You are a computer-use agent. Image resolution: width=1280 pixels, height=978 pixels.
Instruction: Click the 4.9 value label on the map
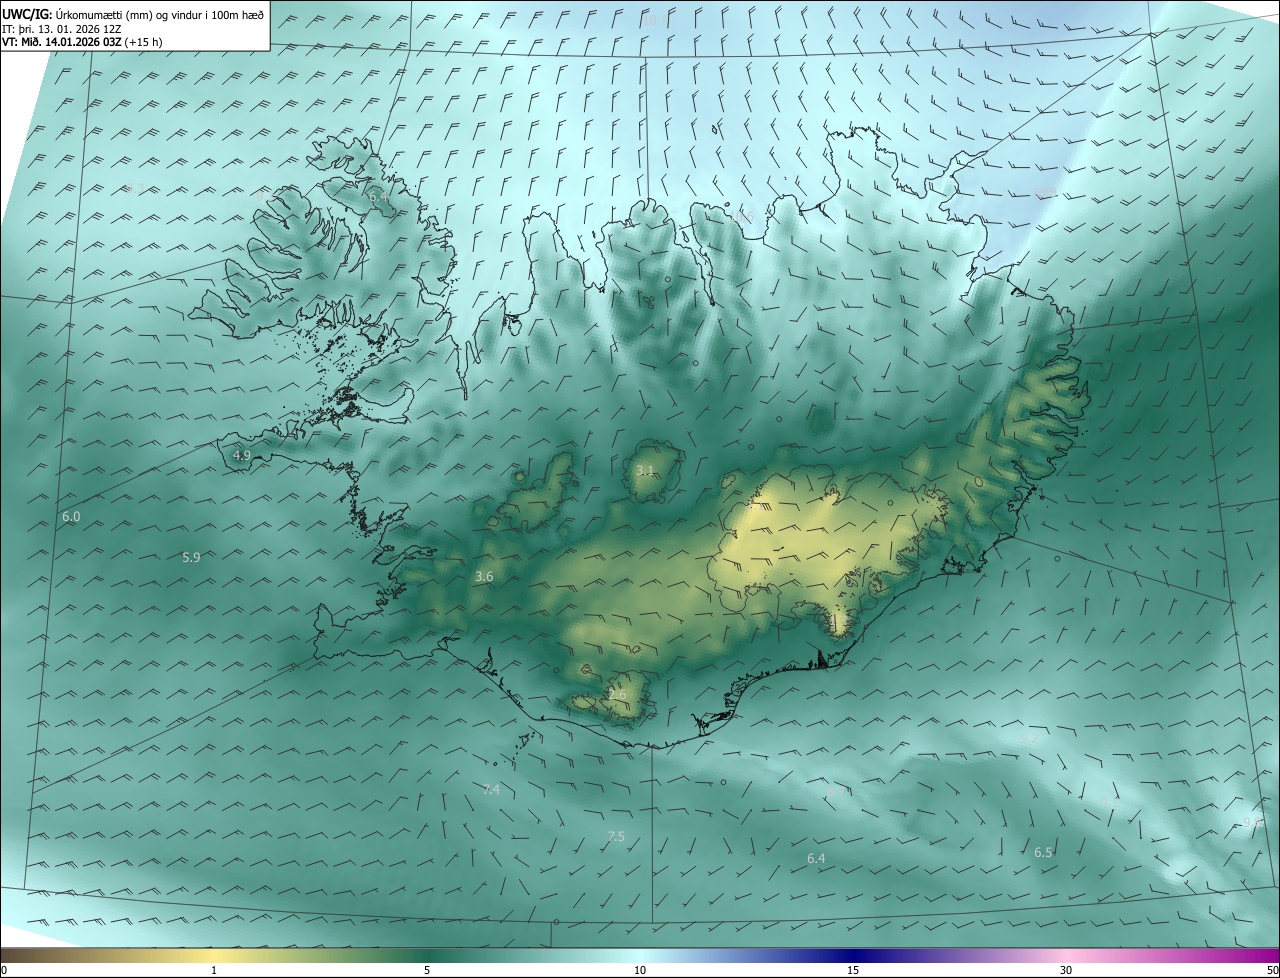tap(241, 455)
